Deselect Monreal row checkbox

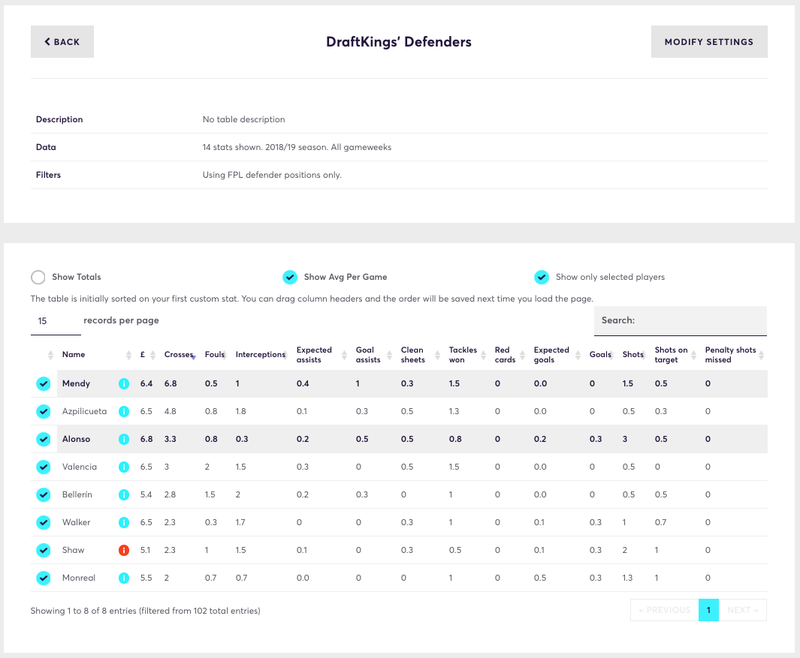tap(43, 578)
